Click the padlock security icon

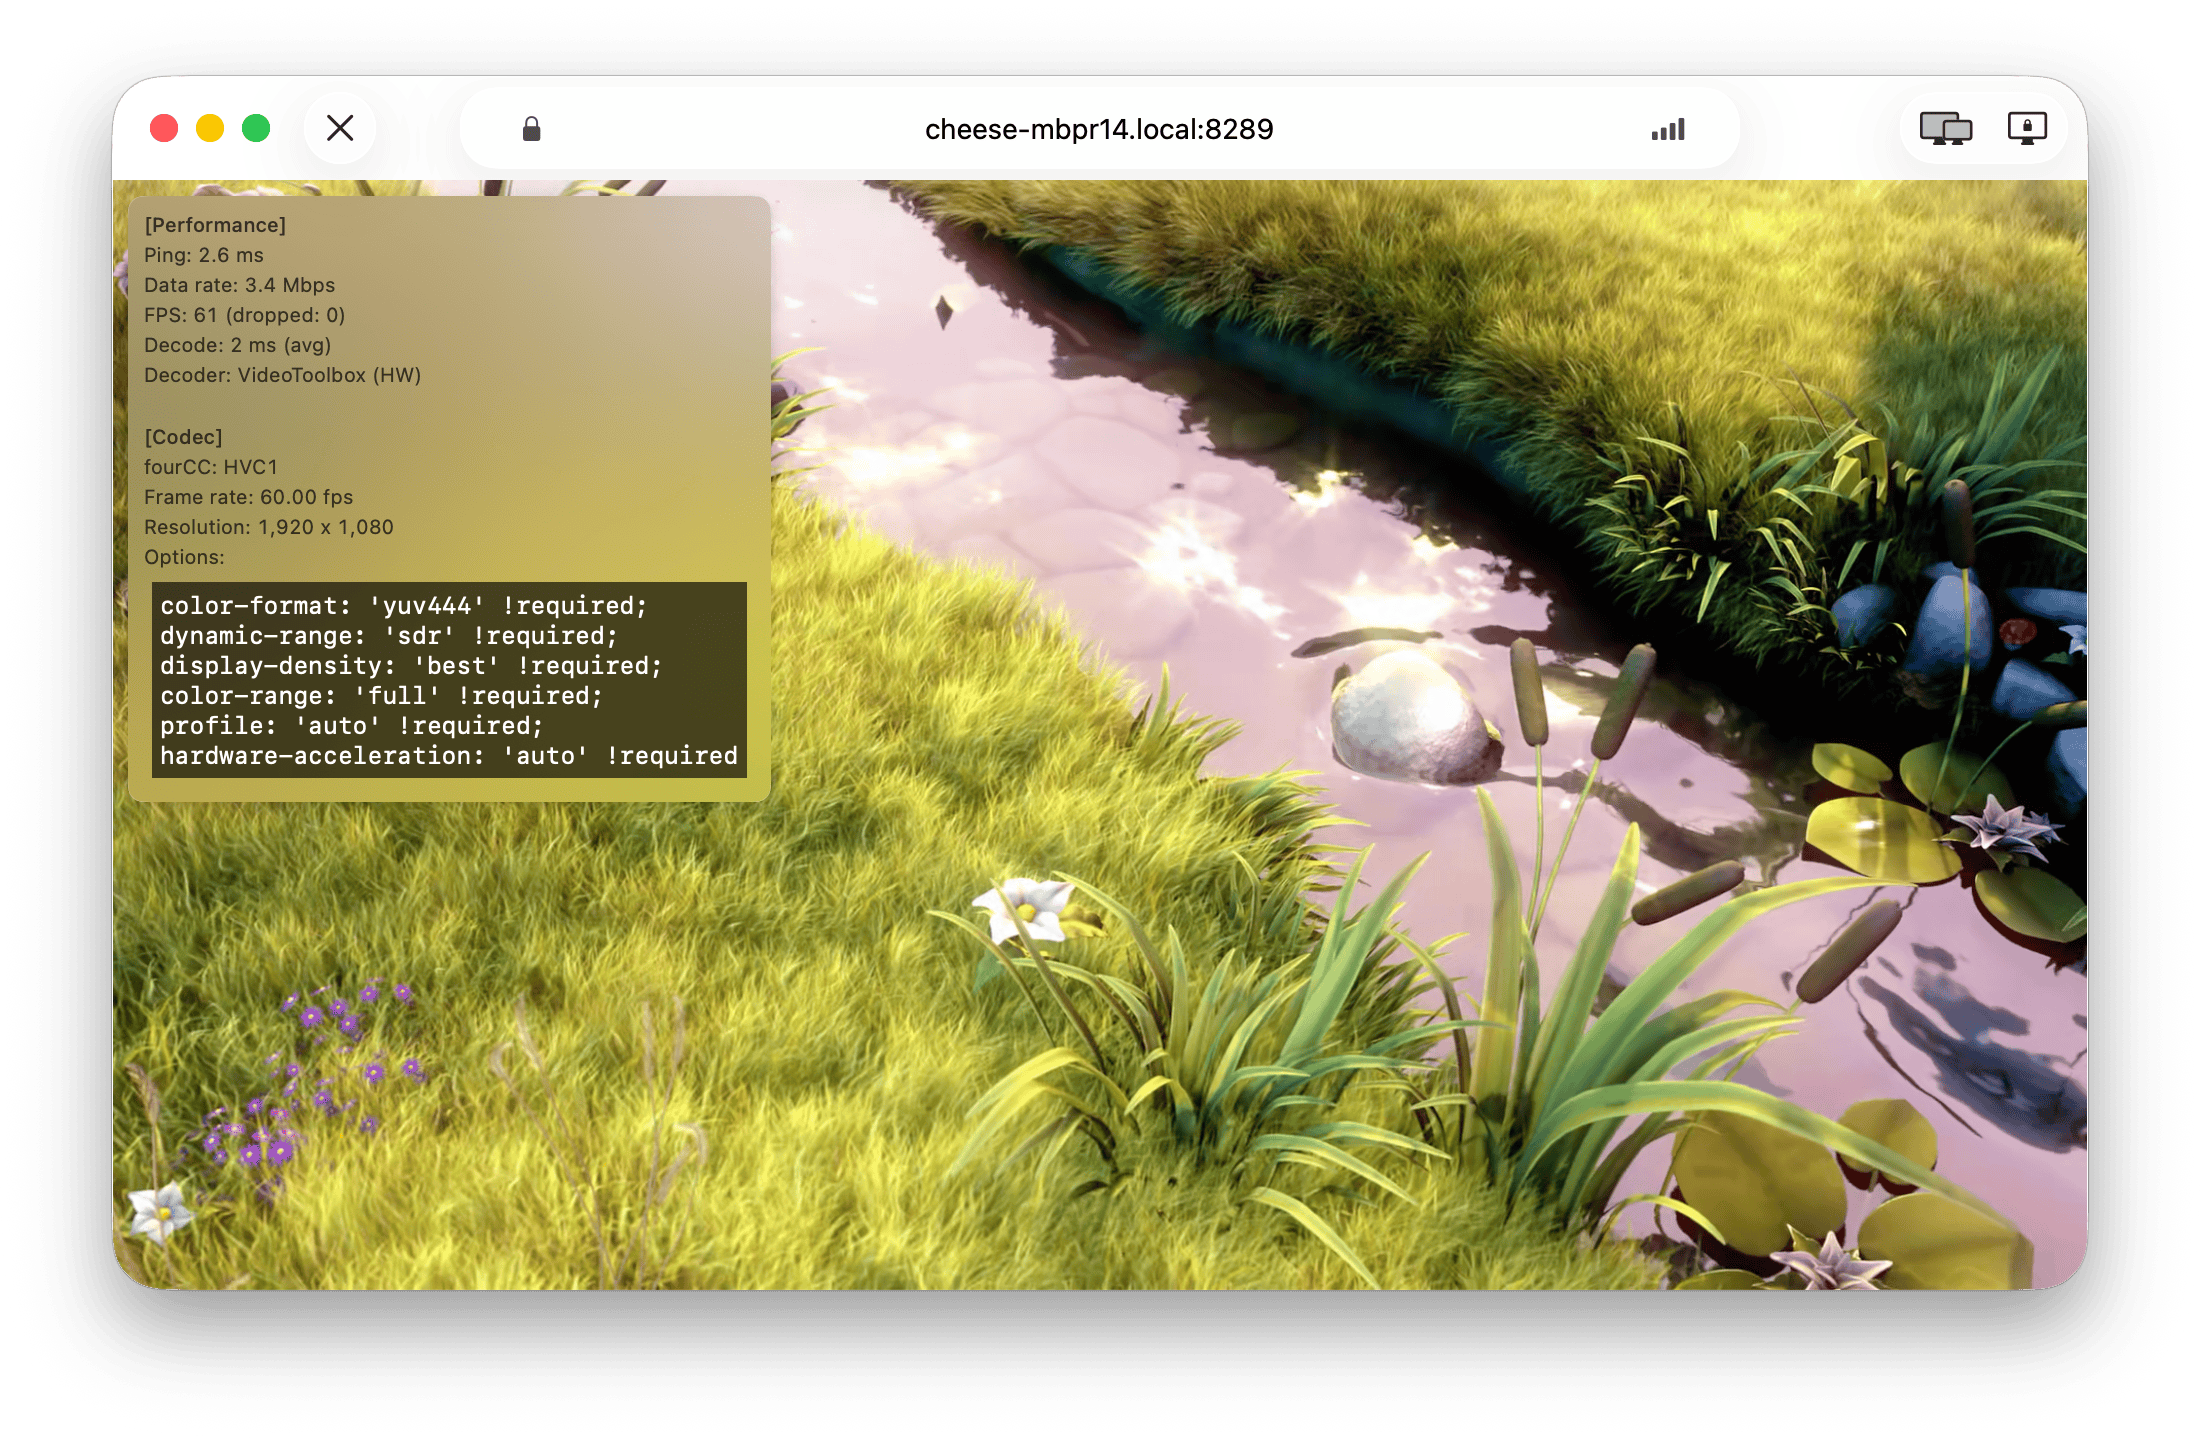pyautogui.click(x=531, y=129)
